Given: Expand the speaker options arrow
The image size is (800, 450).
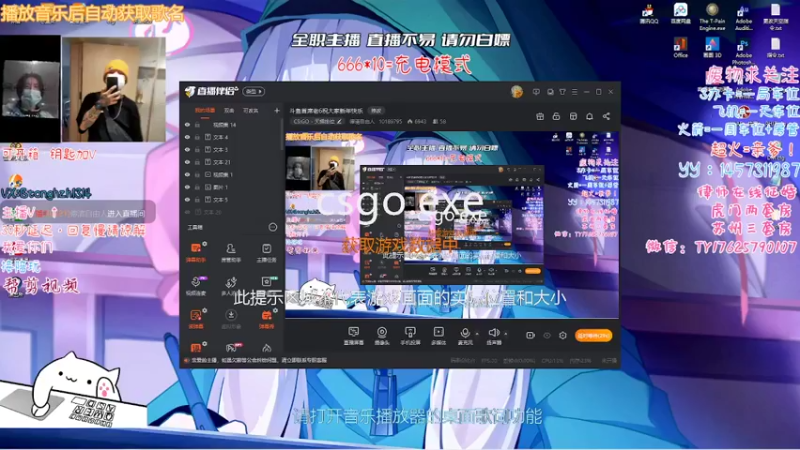Looking at the screenshot, I should [506, 334].
